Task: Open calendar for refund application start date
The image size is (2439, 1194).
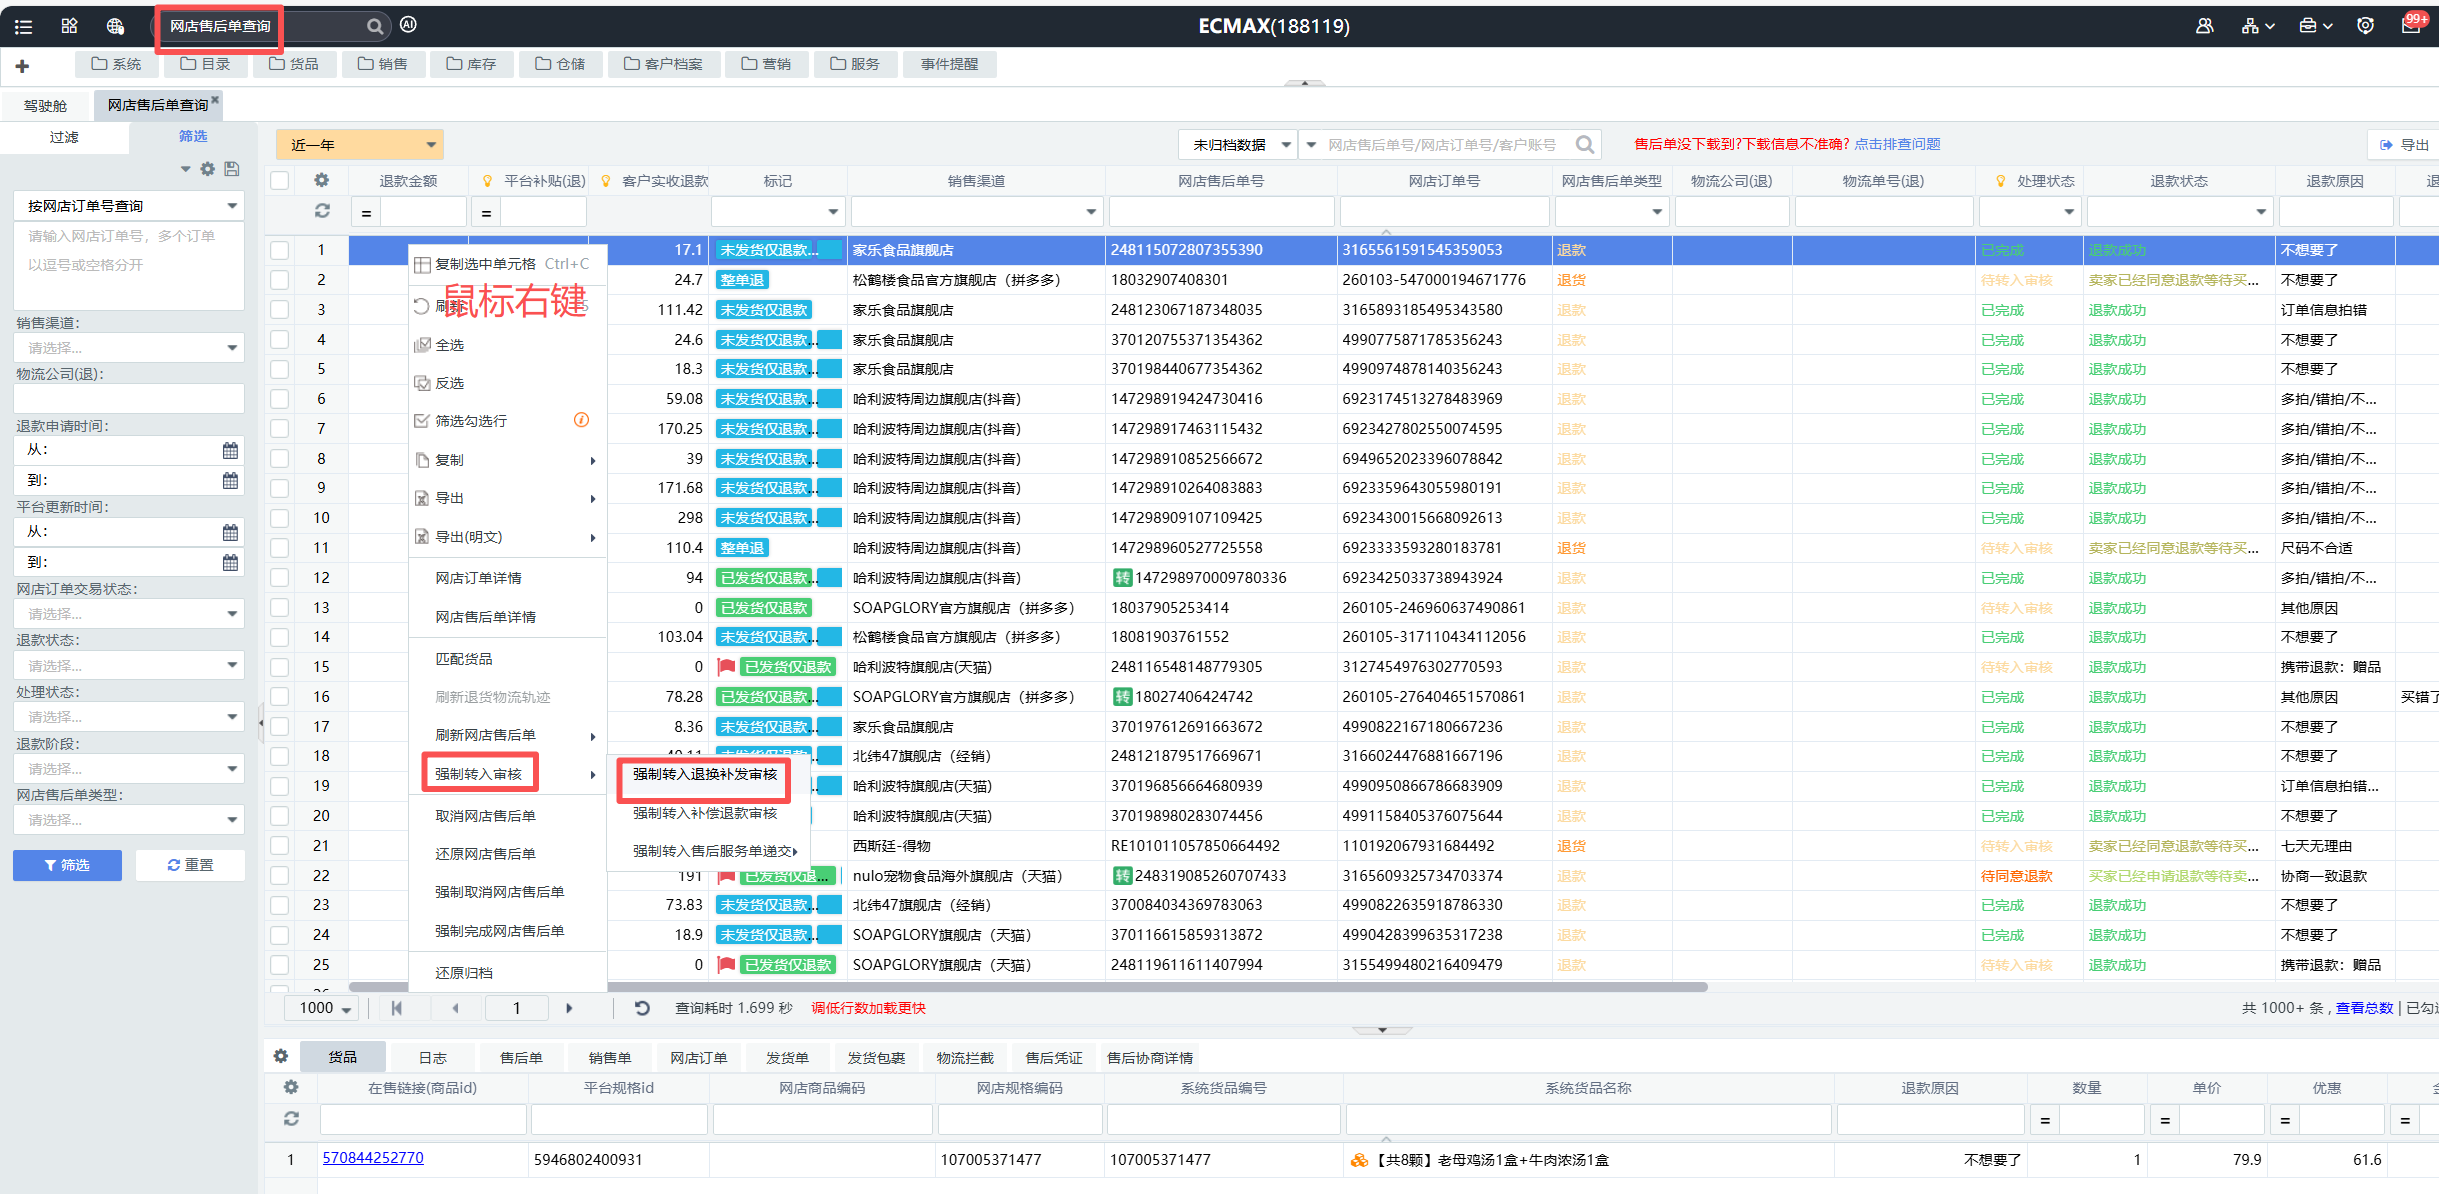Action: tap(230, 450)
